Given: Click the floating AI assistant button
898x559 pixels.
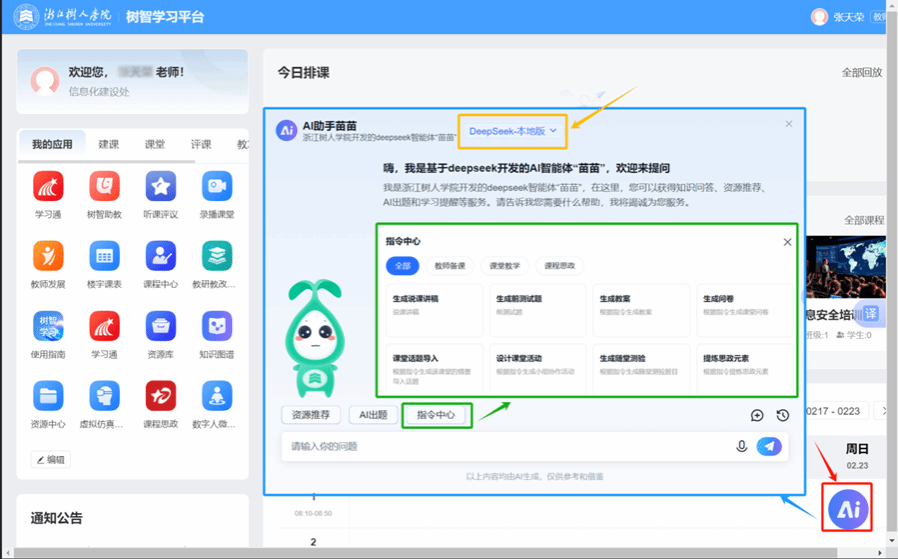Looking at the screenshot, I should pos(848,509).
